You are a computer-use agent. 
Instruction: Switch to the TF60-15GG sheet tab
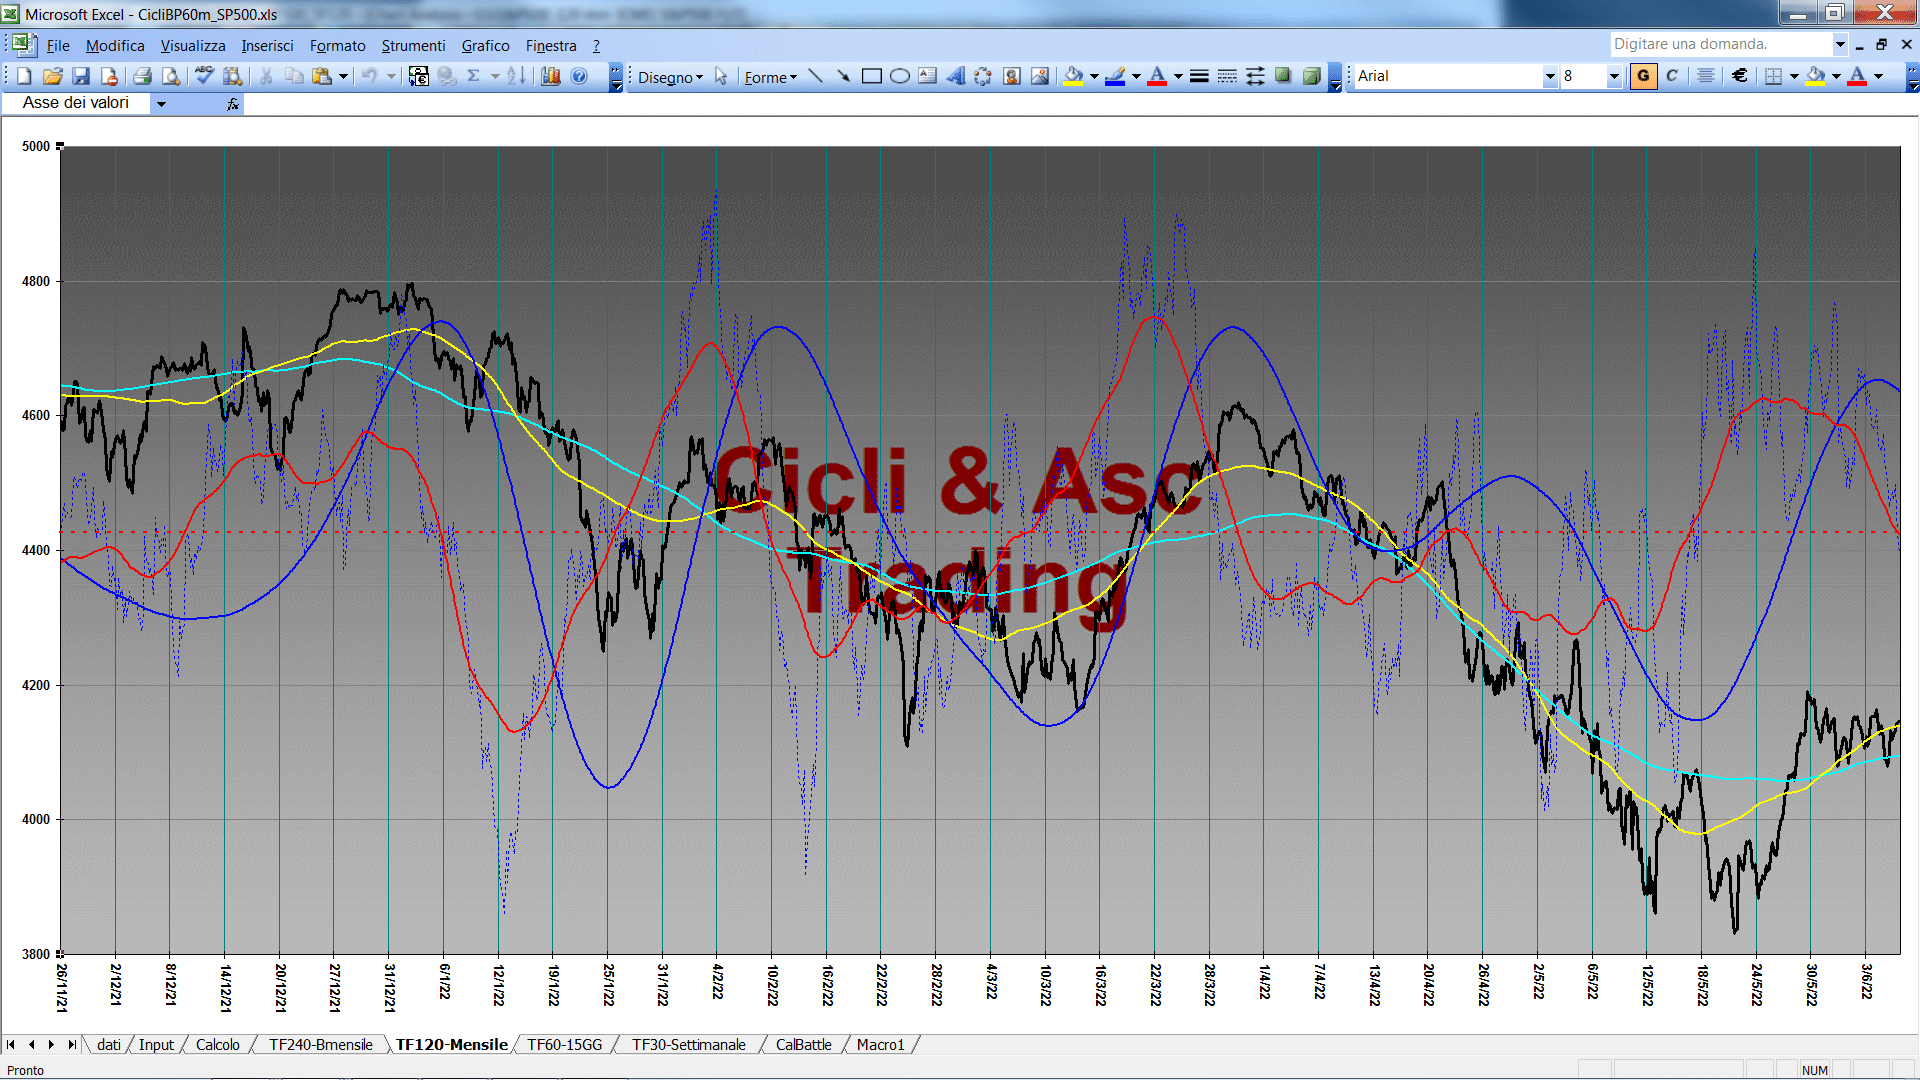click(565, 1045)
